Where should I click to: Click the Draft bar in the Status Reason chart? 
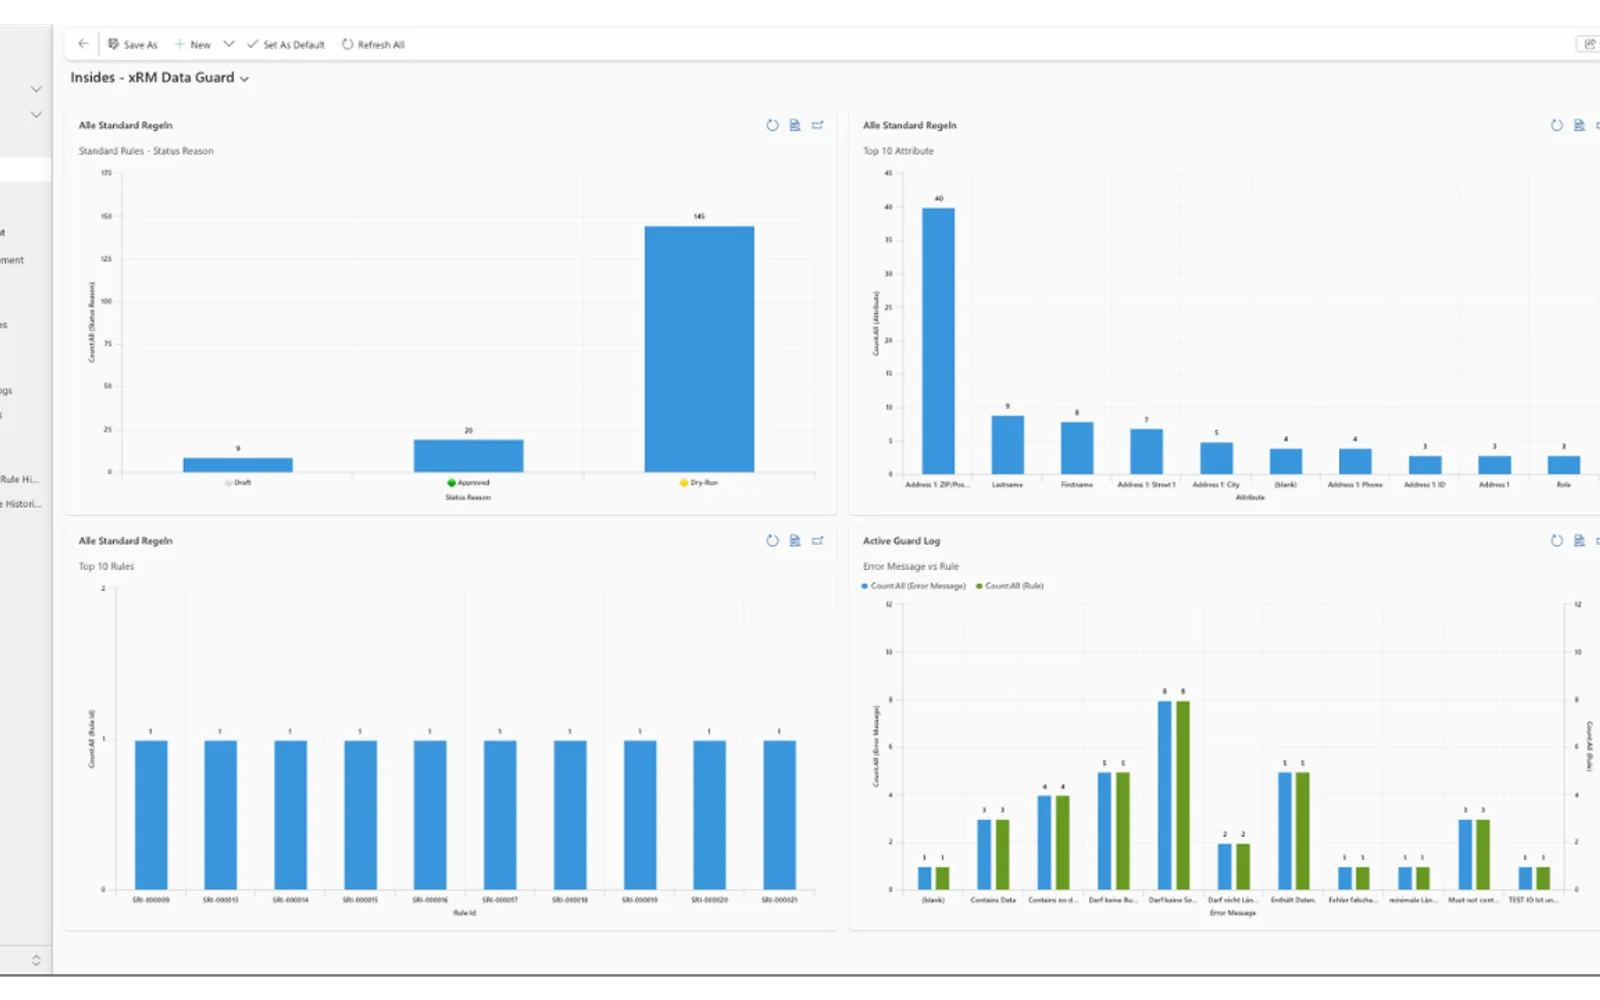(238, 465)
